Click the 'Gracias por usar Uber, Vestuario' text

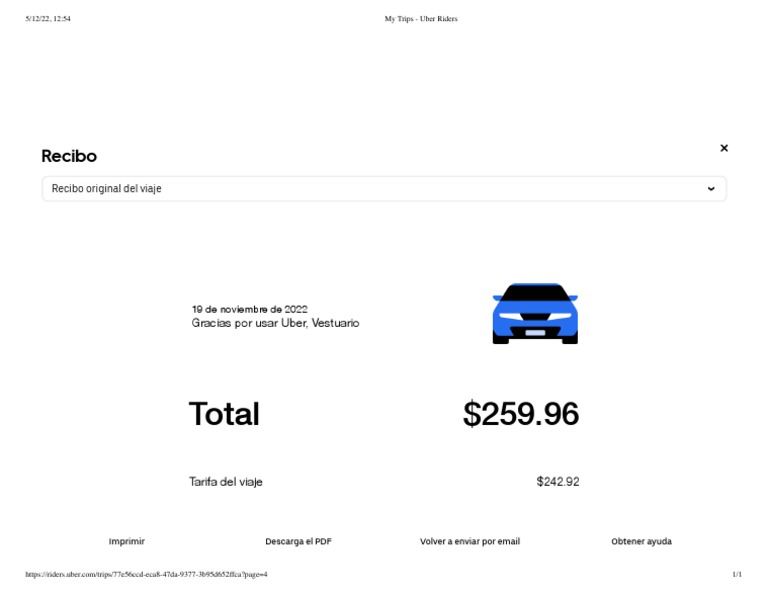275,323
